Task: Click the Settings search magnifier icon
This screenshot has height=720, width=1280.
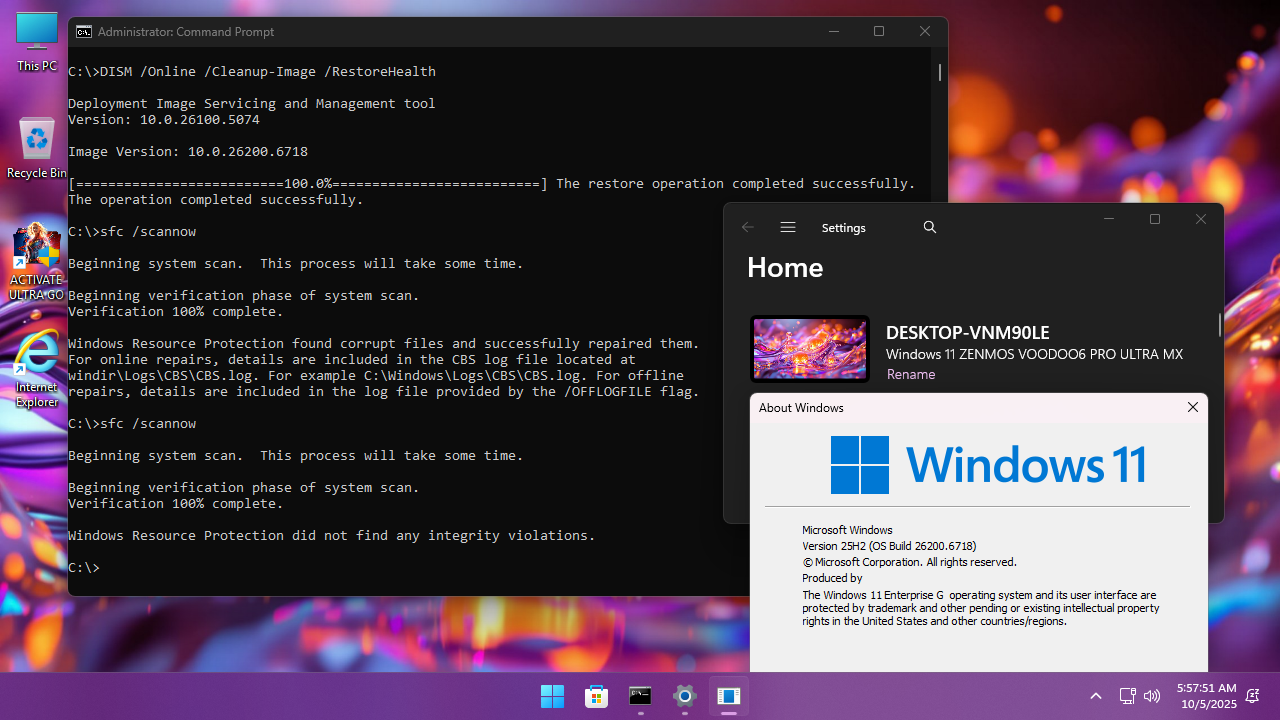Action: tap(930, 227)
